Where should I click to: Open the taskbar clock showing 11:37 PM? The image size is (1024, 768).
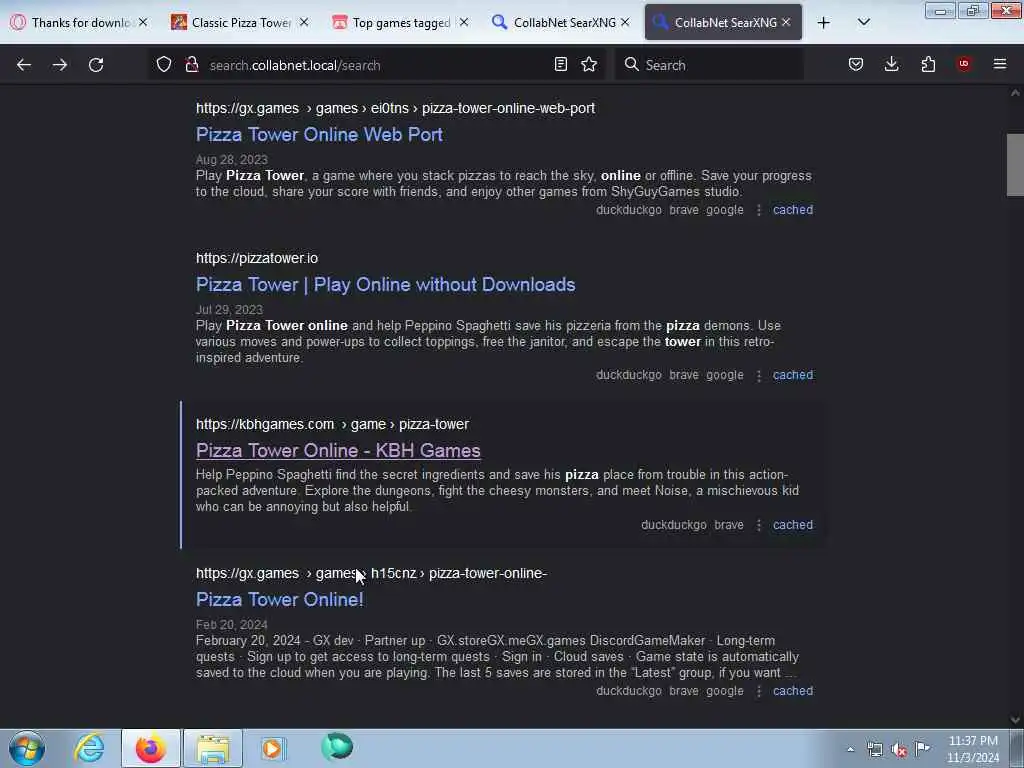coord(972,749)
